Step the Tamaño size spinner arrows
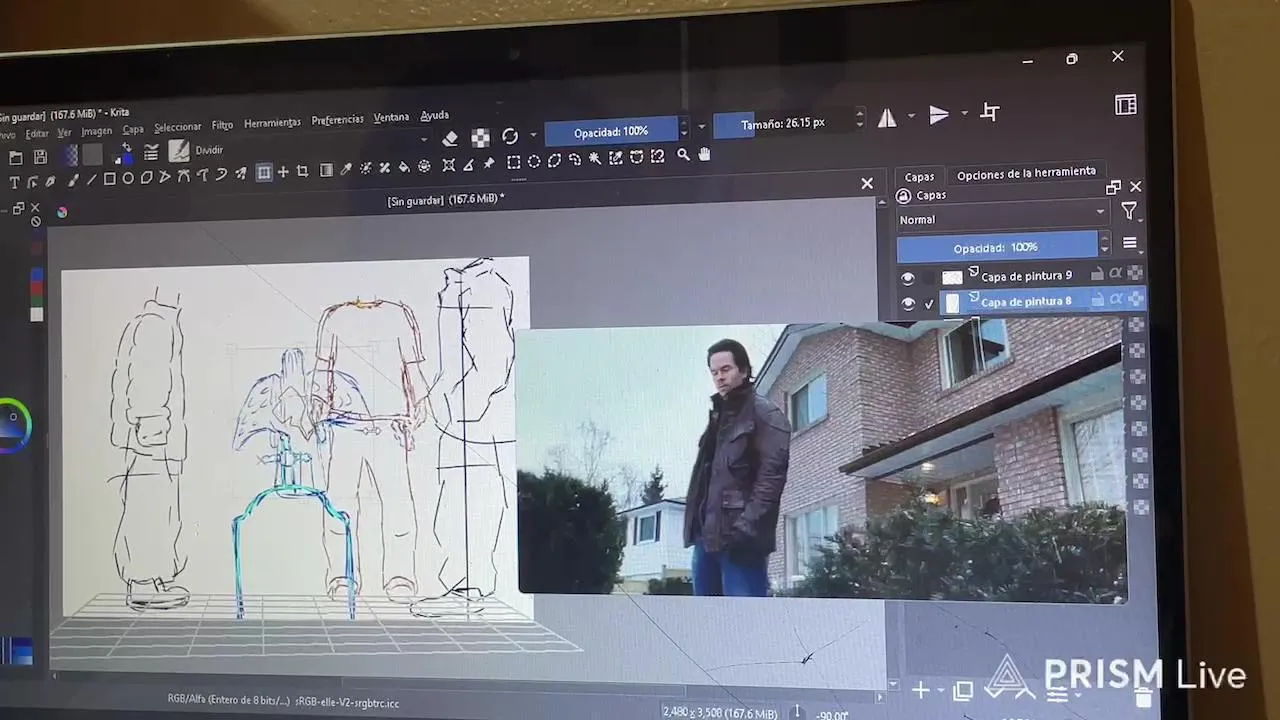This screenshot has height=720, width=1280. coord(860,120)
